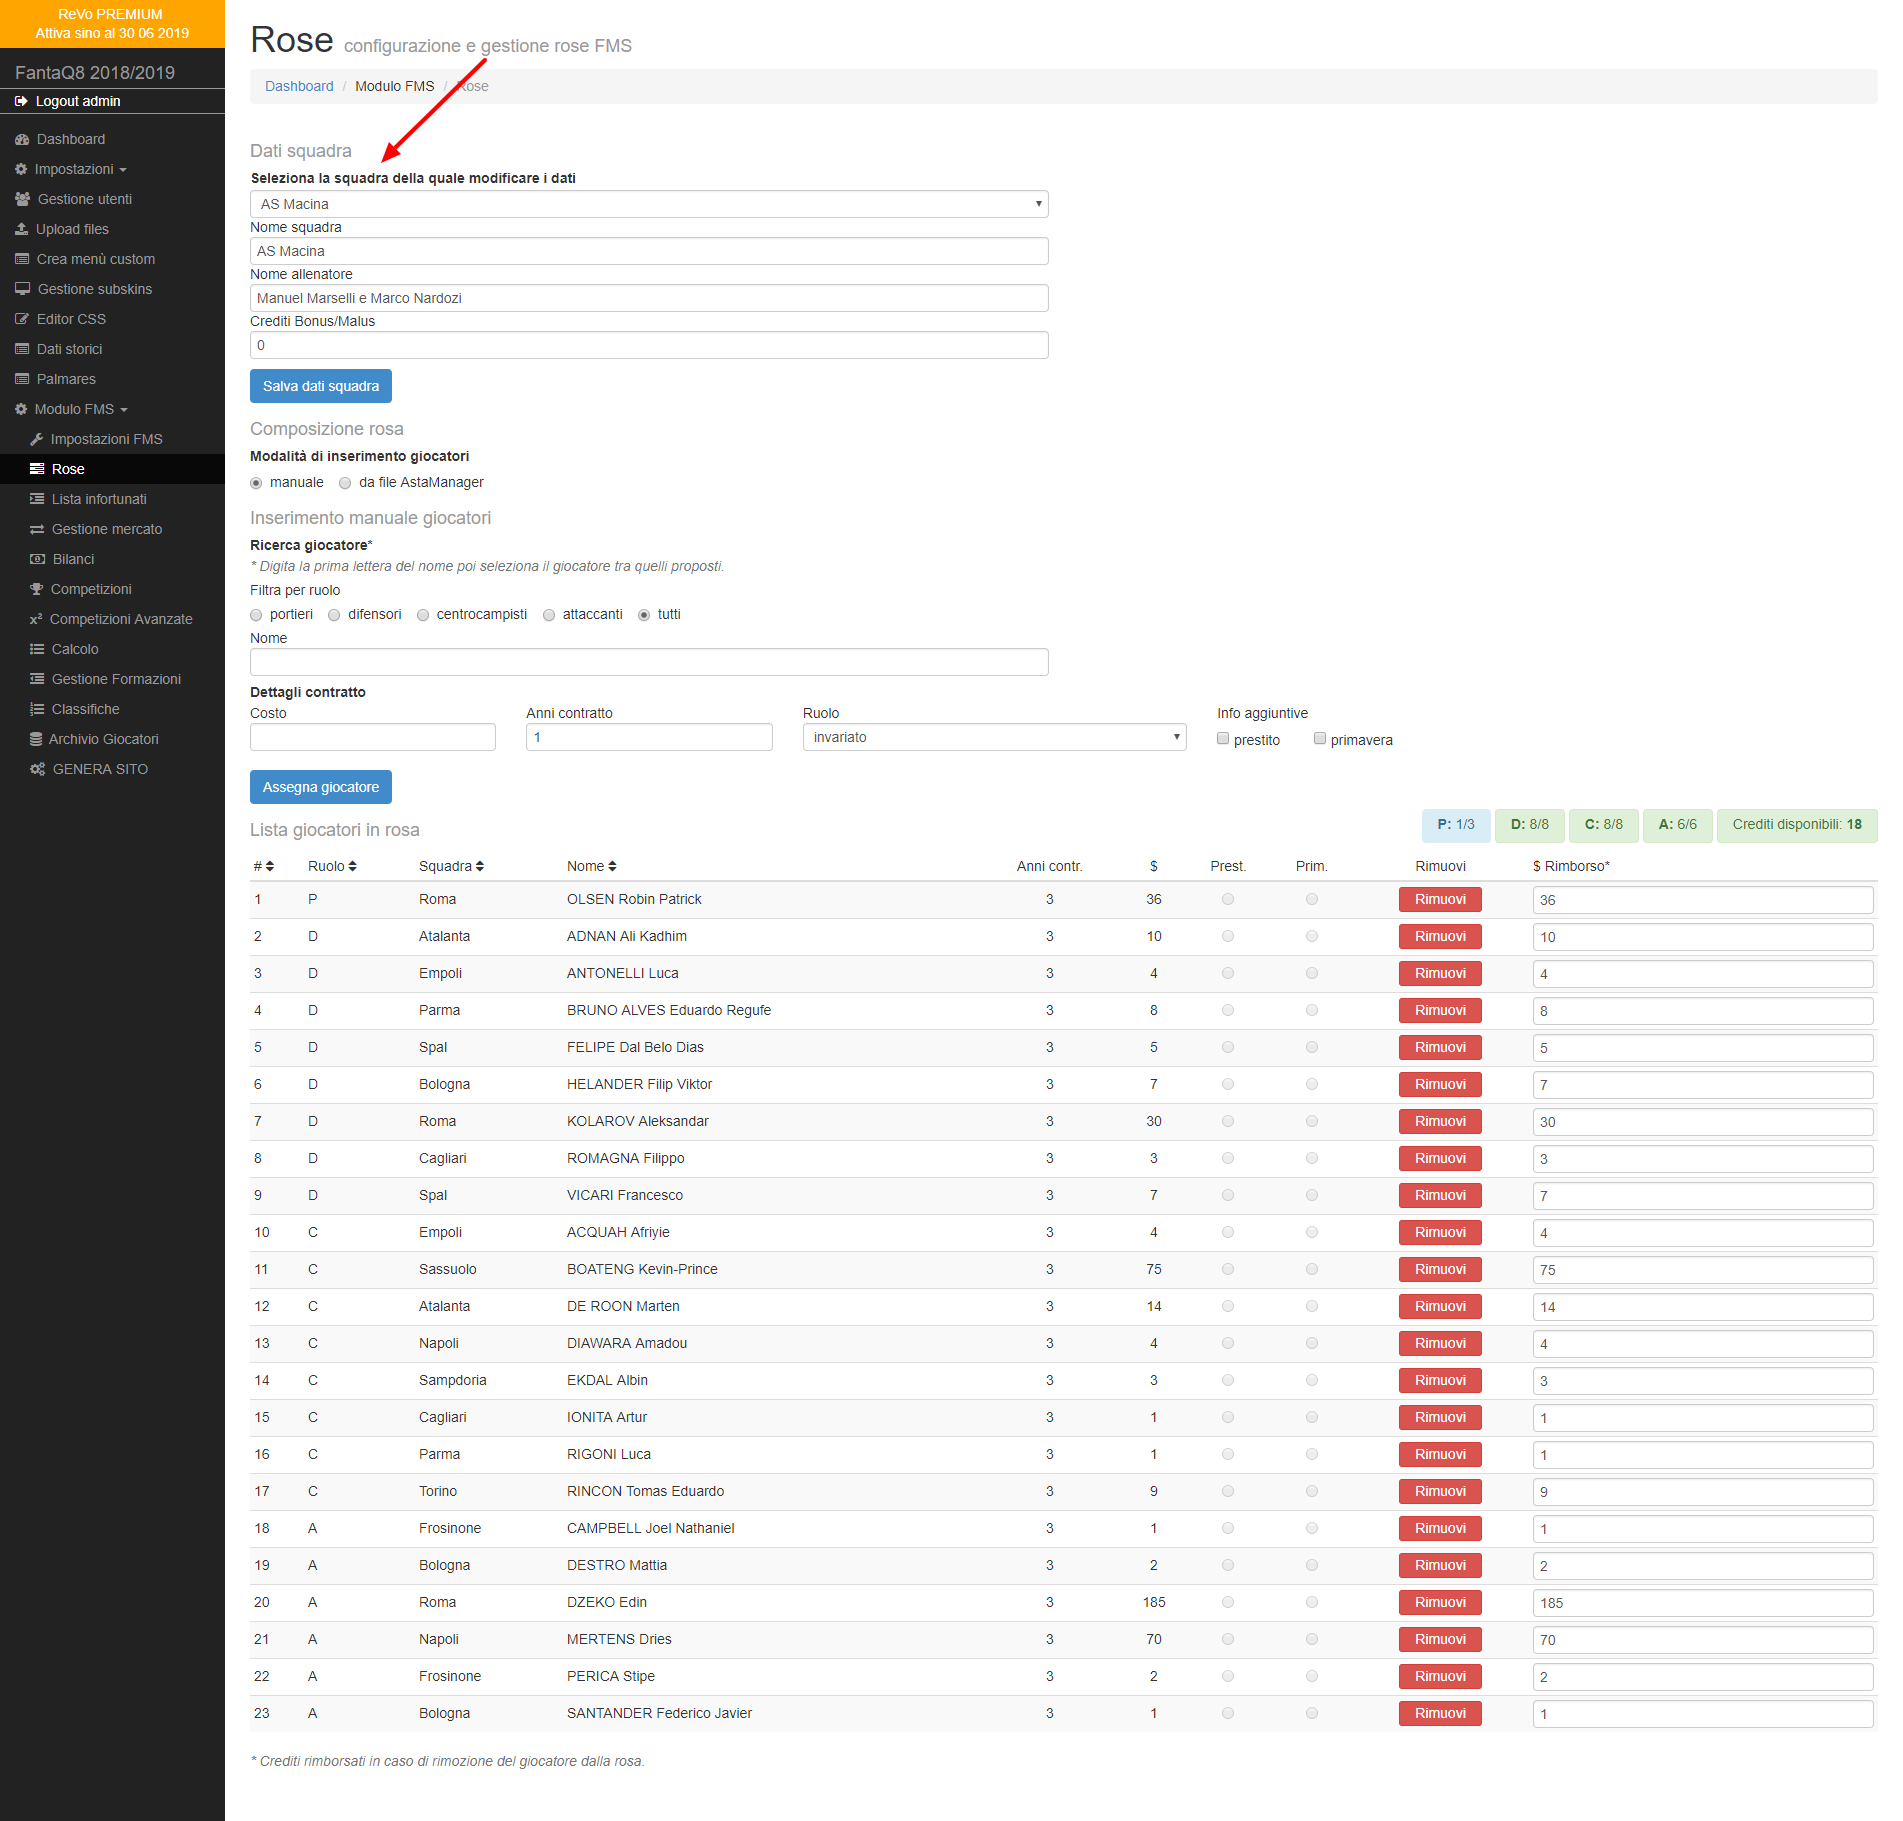The width and height of the screenshot is (1903, 1821).
Task: Sort table by # column arrows
Action: (270, 866)
